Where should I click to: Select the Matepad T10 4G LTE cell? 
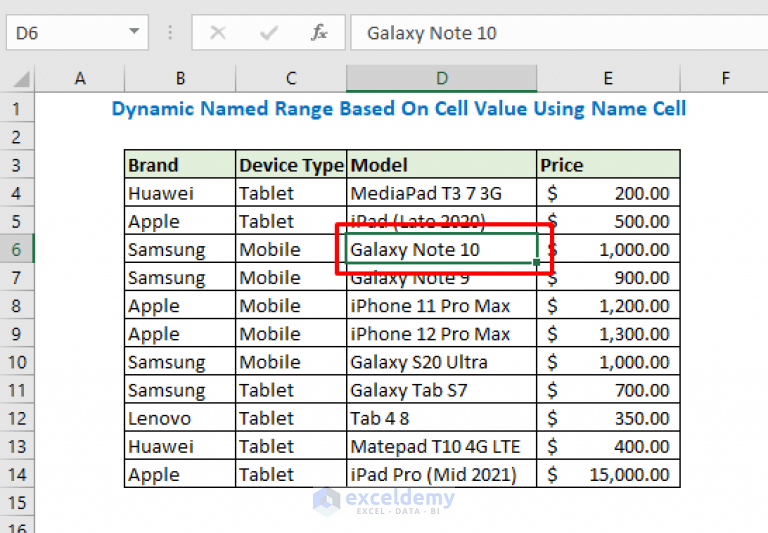(x=442, y=446)
